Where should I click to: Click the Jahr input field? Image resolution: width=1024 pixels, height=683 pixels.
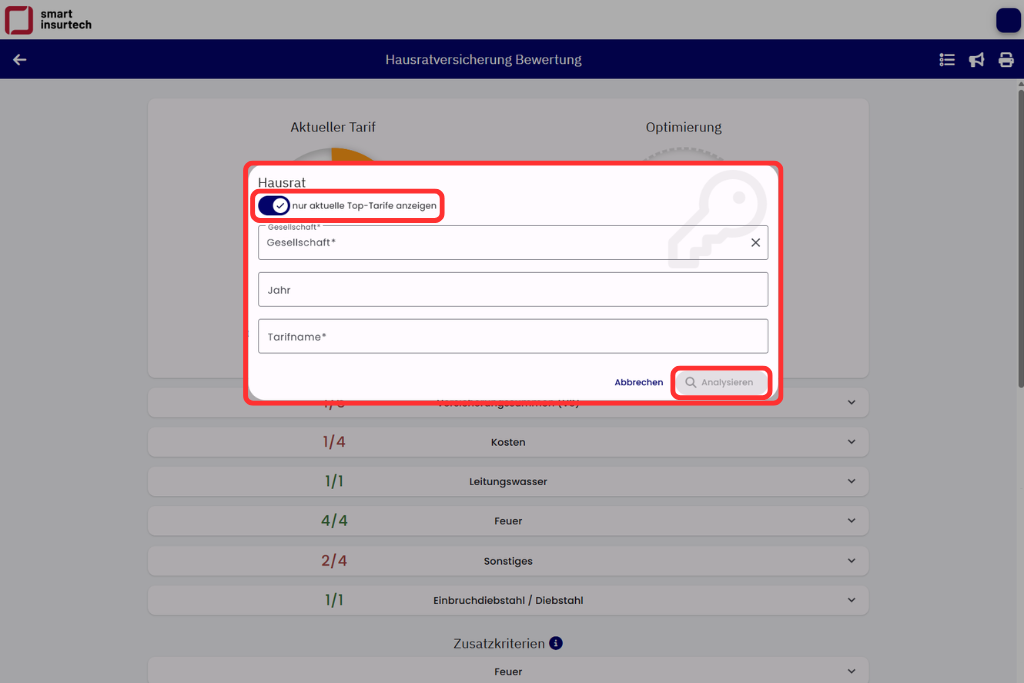pos(512,290)
